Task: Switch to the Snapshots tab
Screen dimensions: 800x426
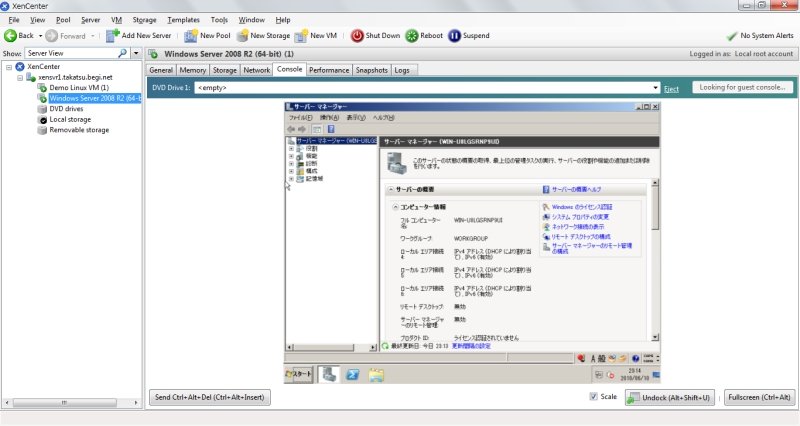Action: click(371, 70)
